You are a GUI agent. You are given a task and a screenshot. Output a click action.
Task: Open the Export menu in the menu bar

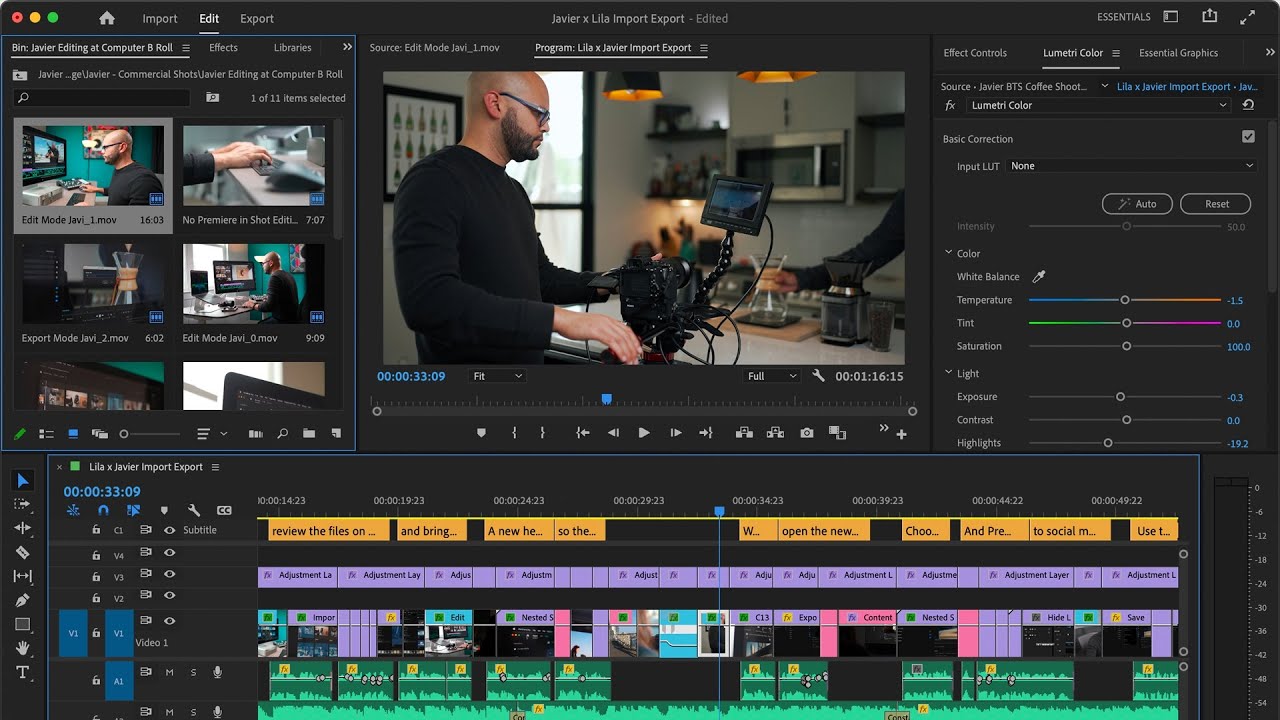click(x=256, y=18)
